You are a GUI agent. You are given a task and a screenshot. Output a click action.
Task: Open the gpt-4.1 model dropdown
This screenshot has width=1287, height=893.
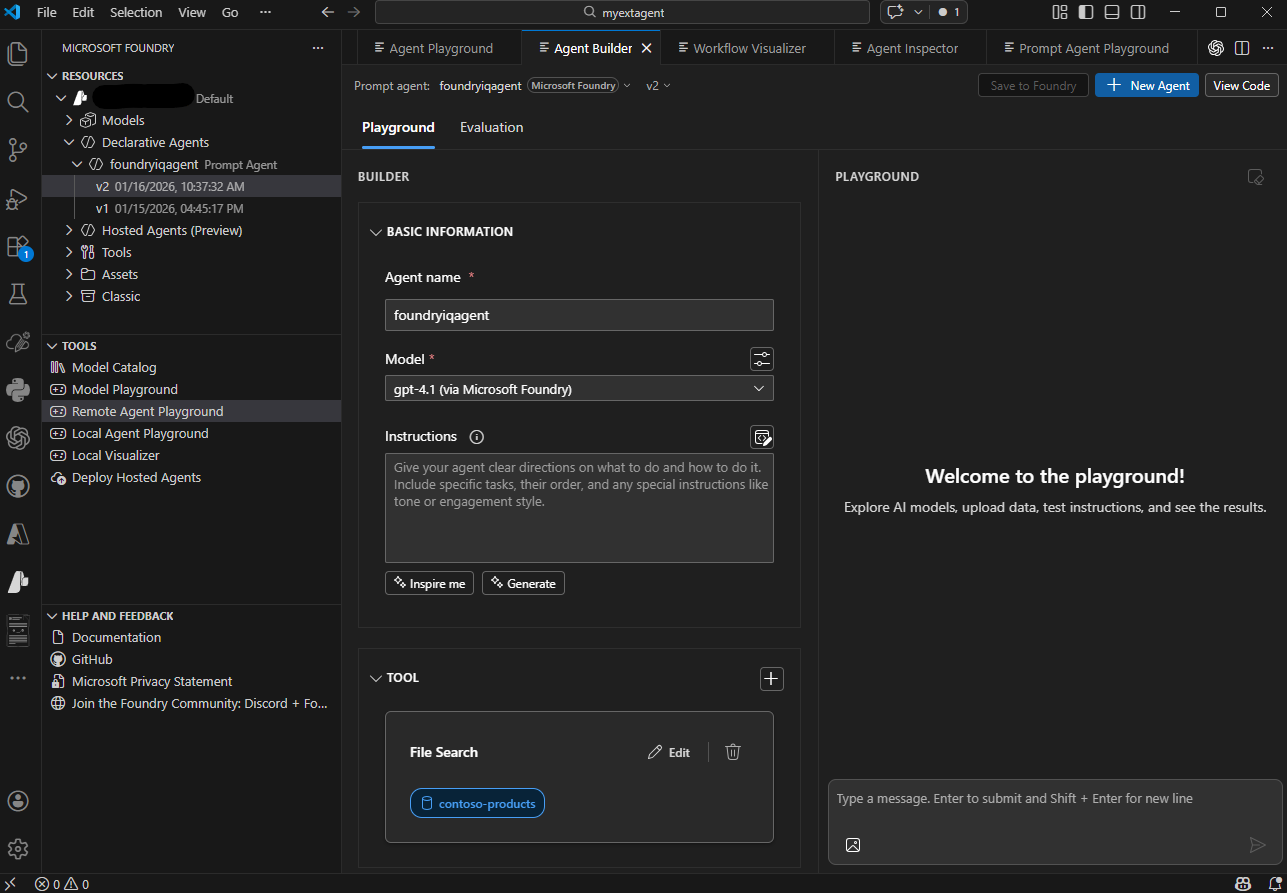(x=579, y=388)
